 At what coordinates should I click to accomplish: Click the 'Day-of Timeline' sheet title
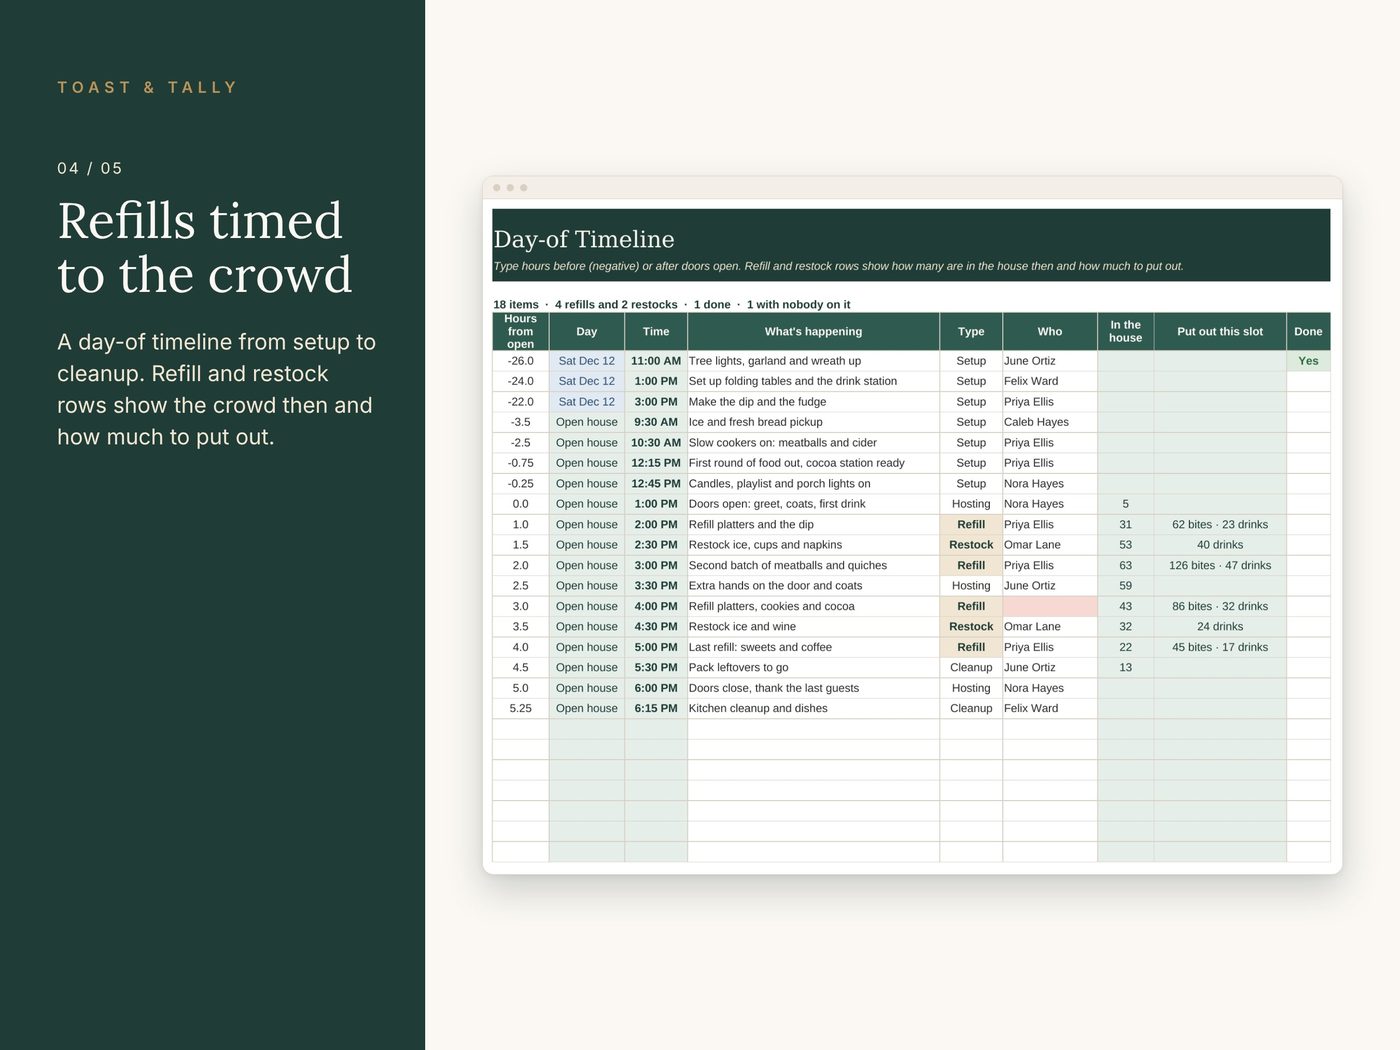coord(584,239)
